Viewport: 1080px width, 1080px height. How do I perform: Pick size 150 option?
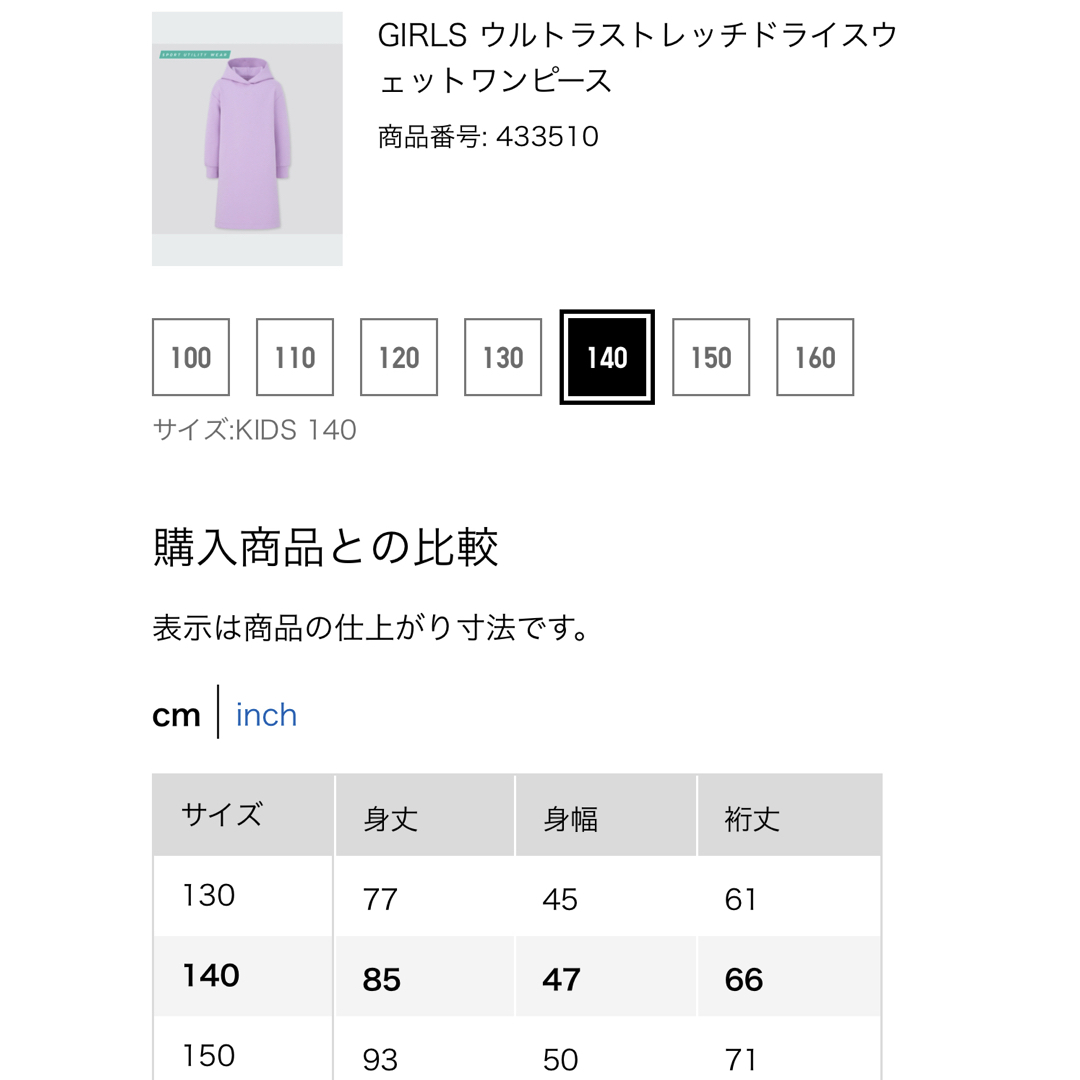711,357
